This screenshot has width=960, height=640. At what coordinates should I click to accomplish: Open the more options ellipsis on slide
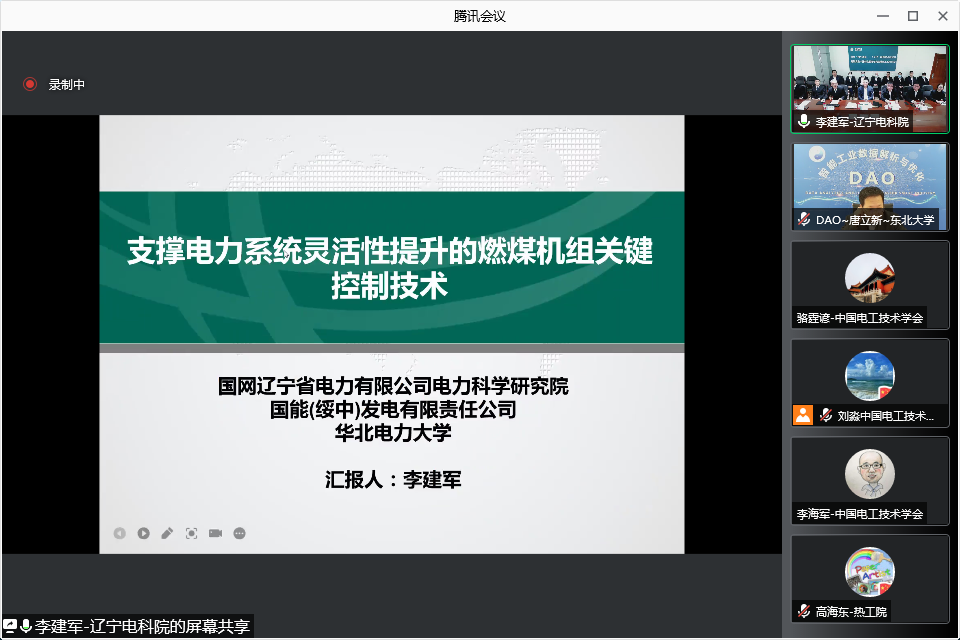[239, 533]
